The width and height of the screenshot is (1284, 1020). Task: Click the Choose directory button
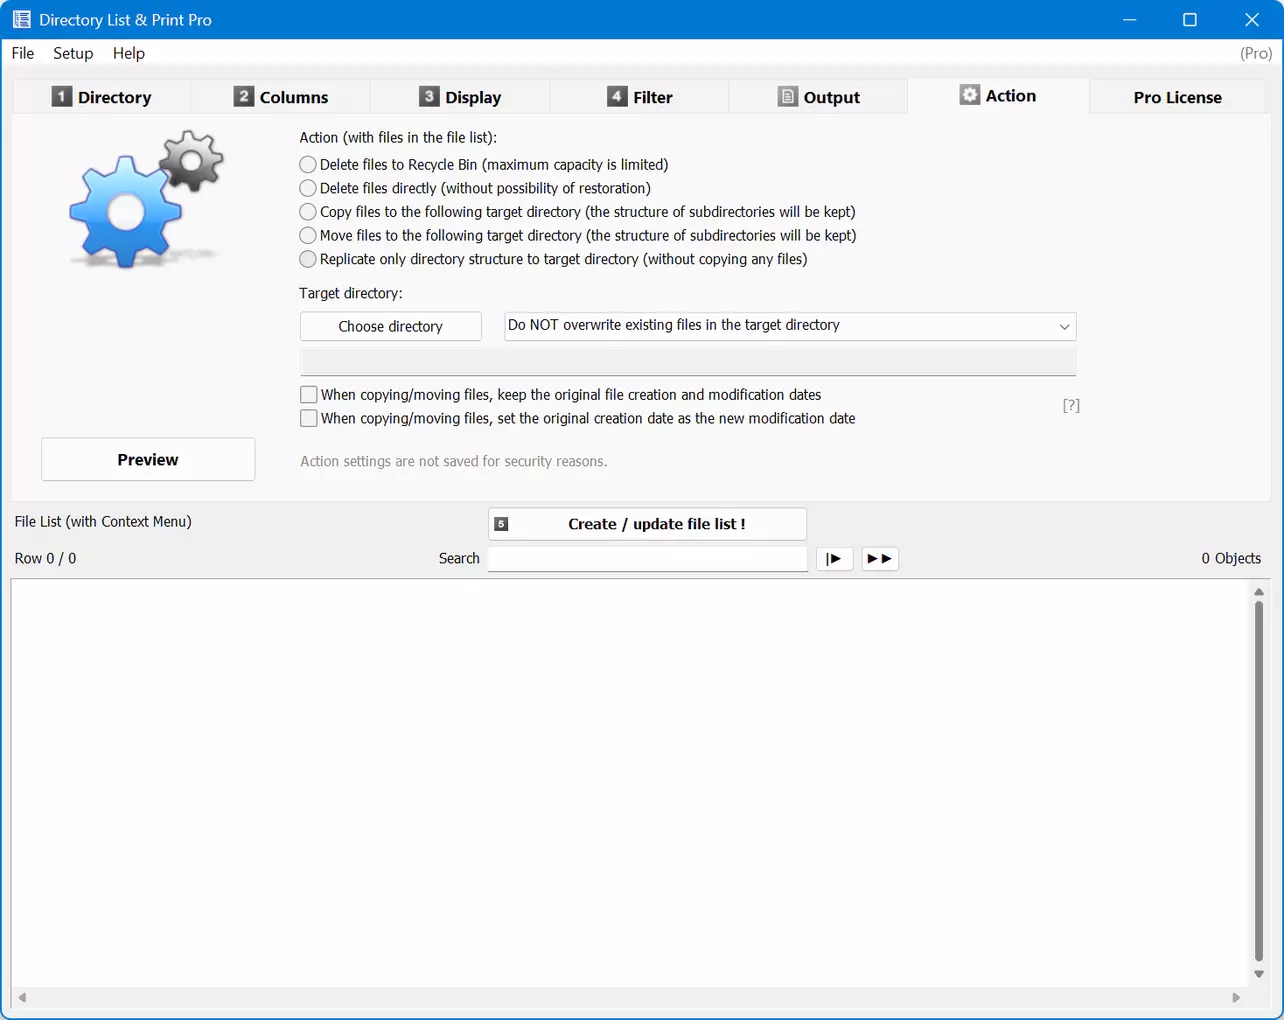coord(390,327)
